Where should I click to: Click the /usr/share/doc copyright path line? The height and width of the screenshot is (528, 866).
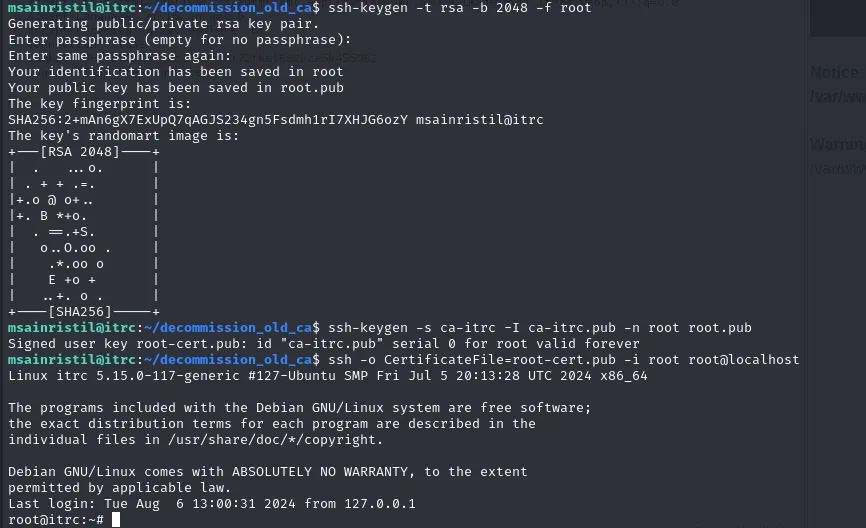195,440
